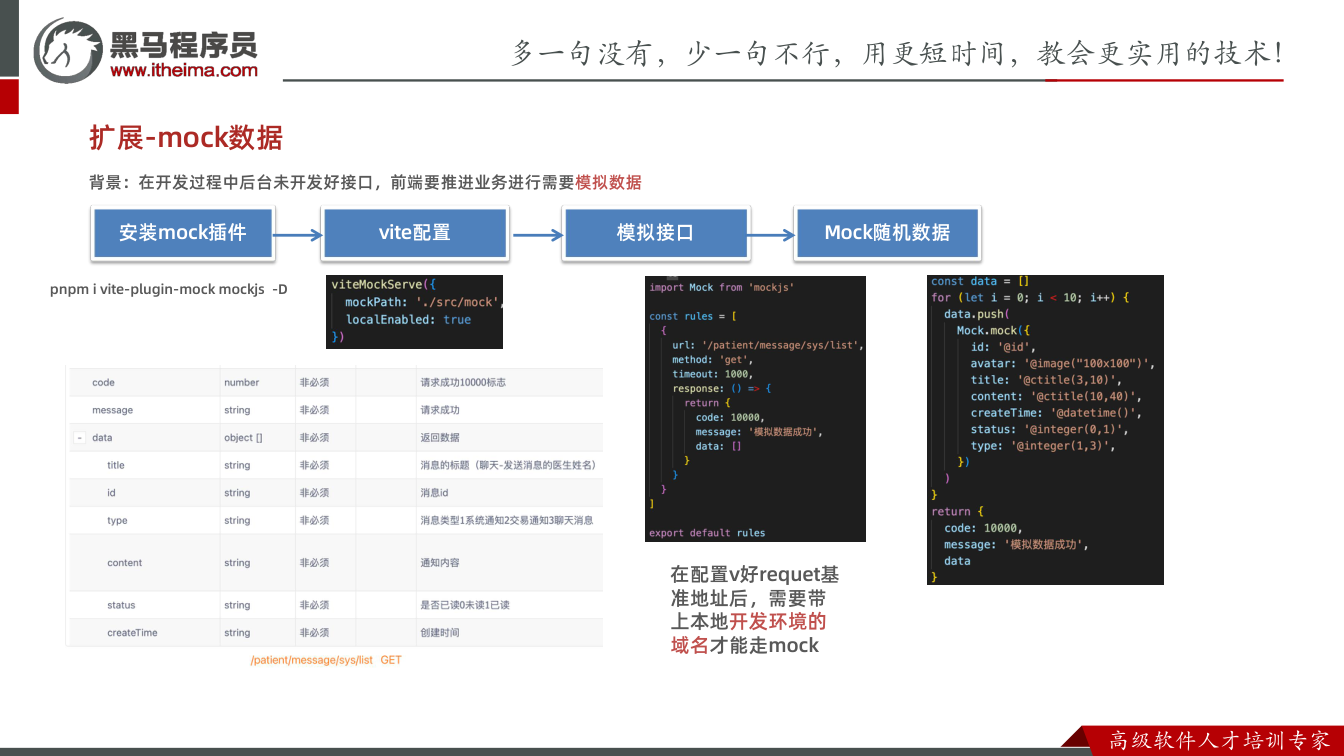Click the object [] type cell
Image resolution: width=1344 pixels, height=756 pixels.
(243, 438)
